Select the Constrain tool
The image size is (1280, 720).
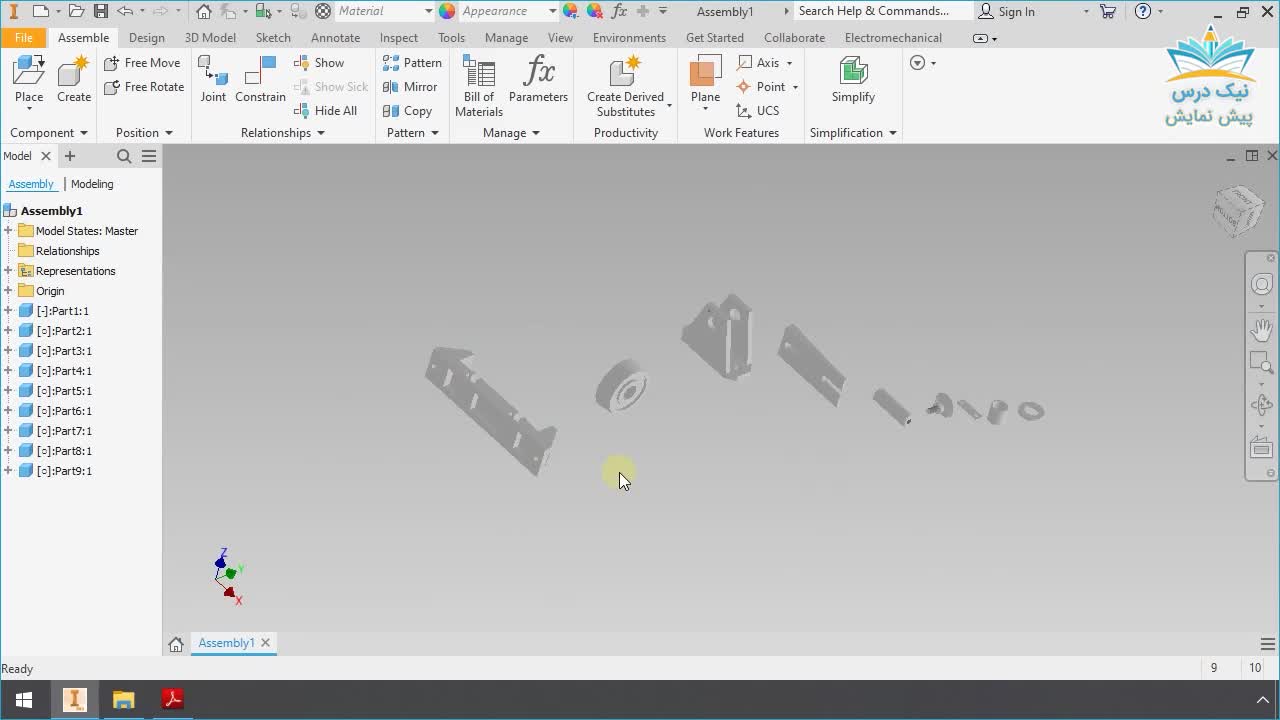point(260,78)
